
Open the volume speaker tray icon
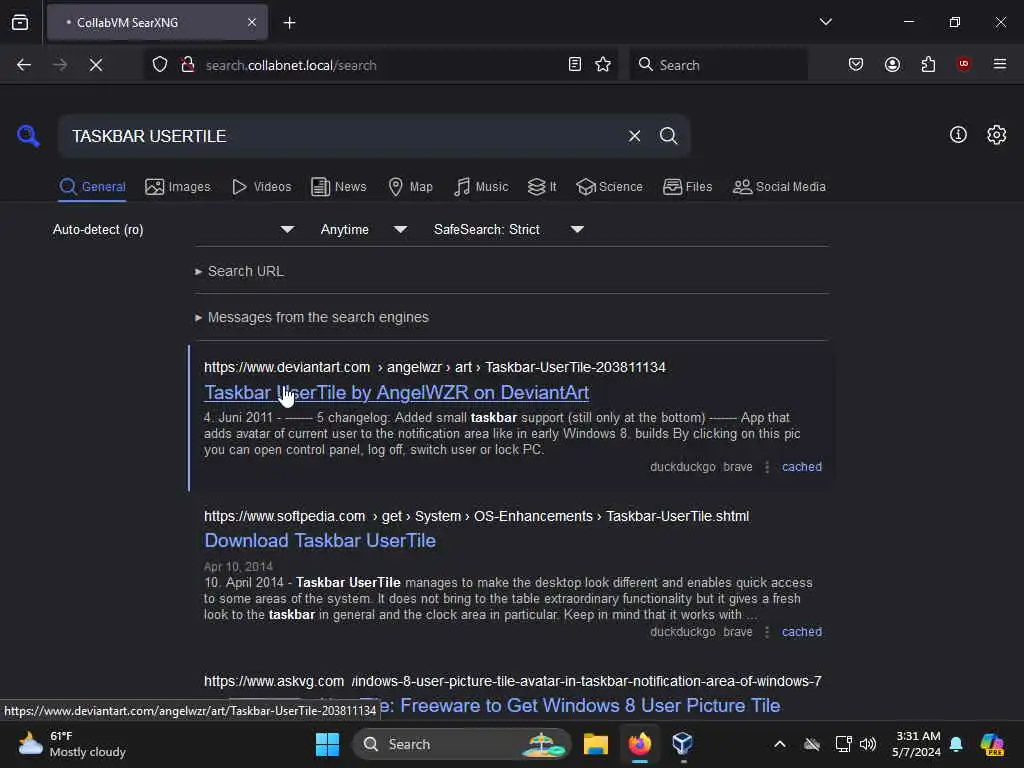868,744
